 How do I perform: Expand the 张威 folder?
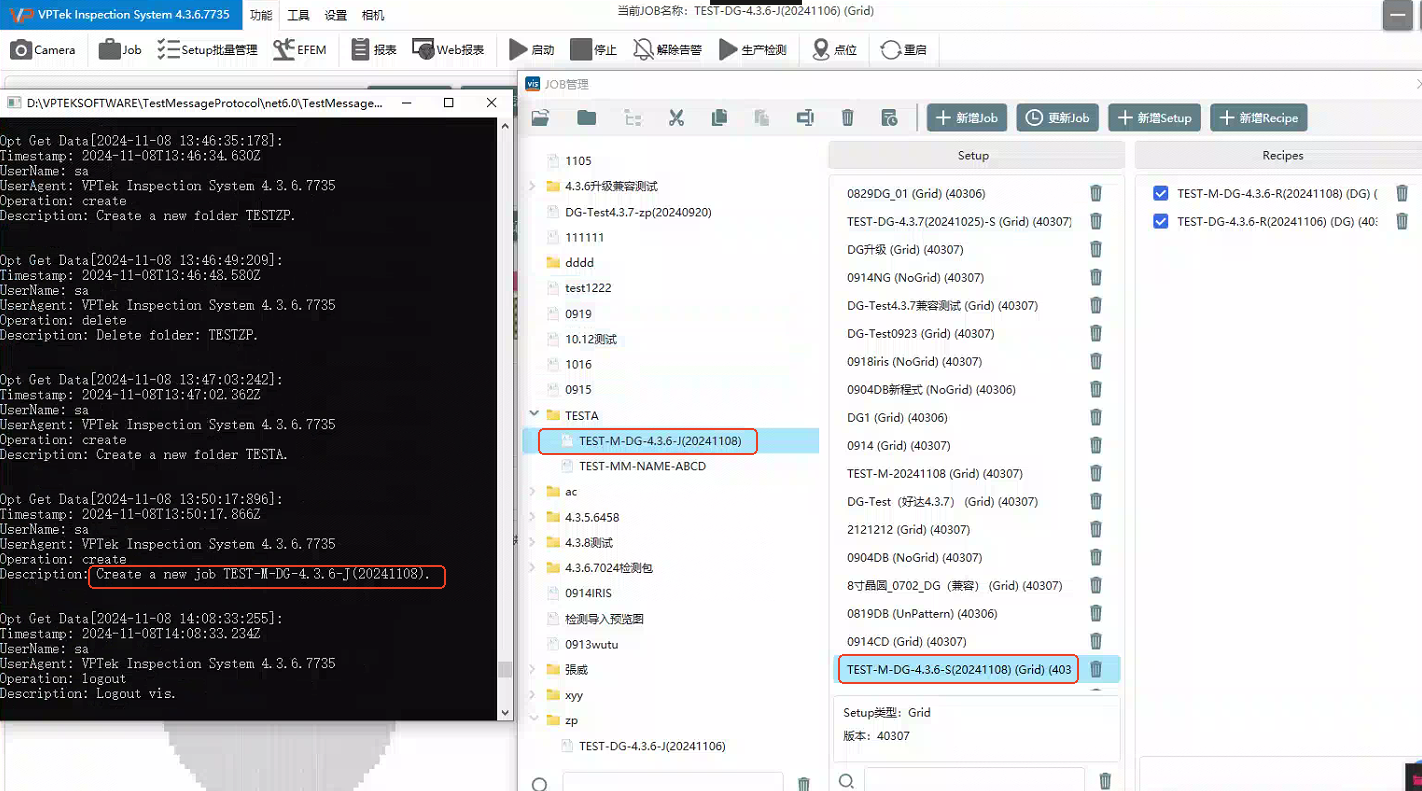pyautogui.click(x=533, y=669)
